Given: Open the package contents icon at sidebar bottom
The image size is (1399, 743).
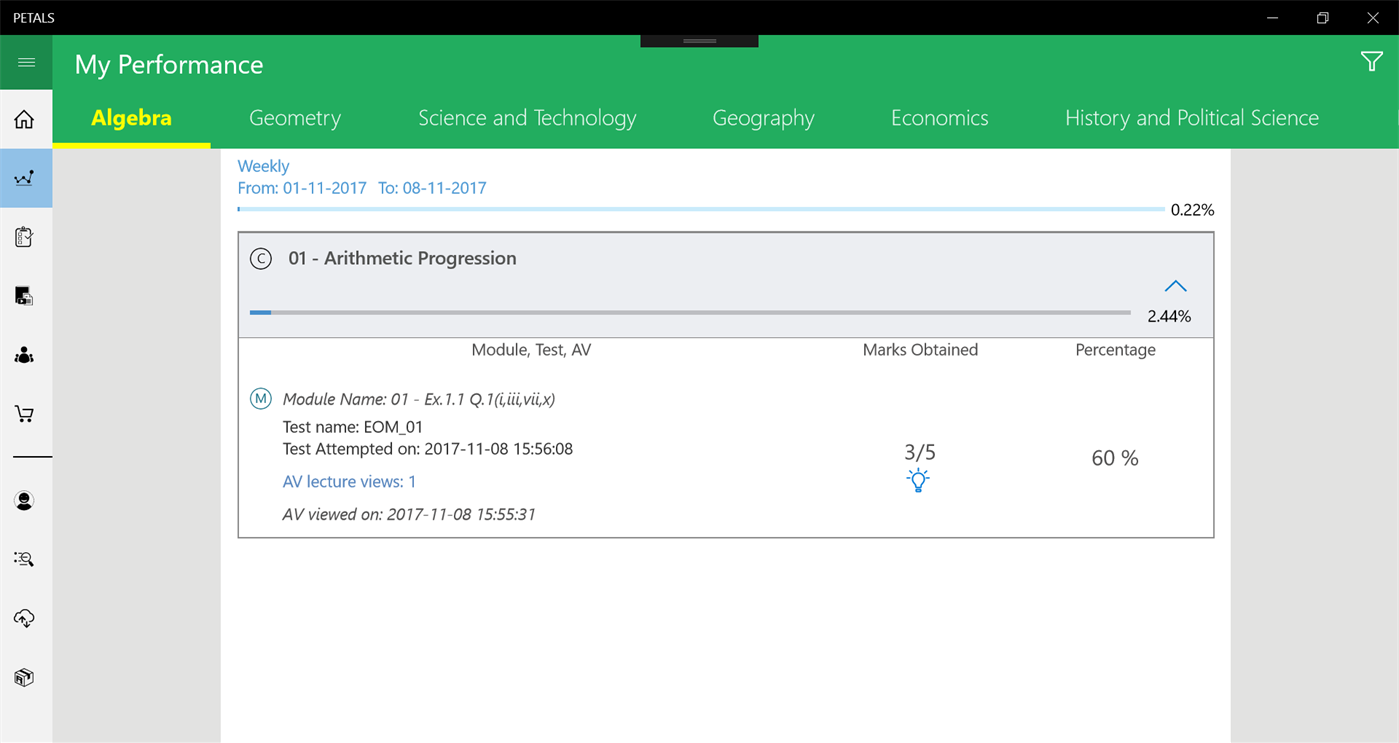Looking at the screenshot, I should click(x=25, y=677).
